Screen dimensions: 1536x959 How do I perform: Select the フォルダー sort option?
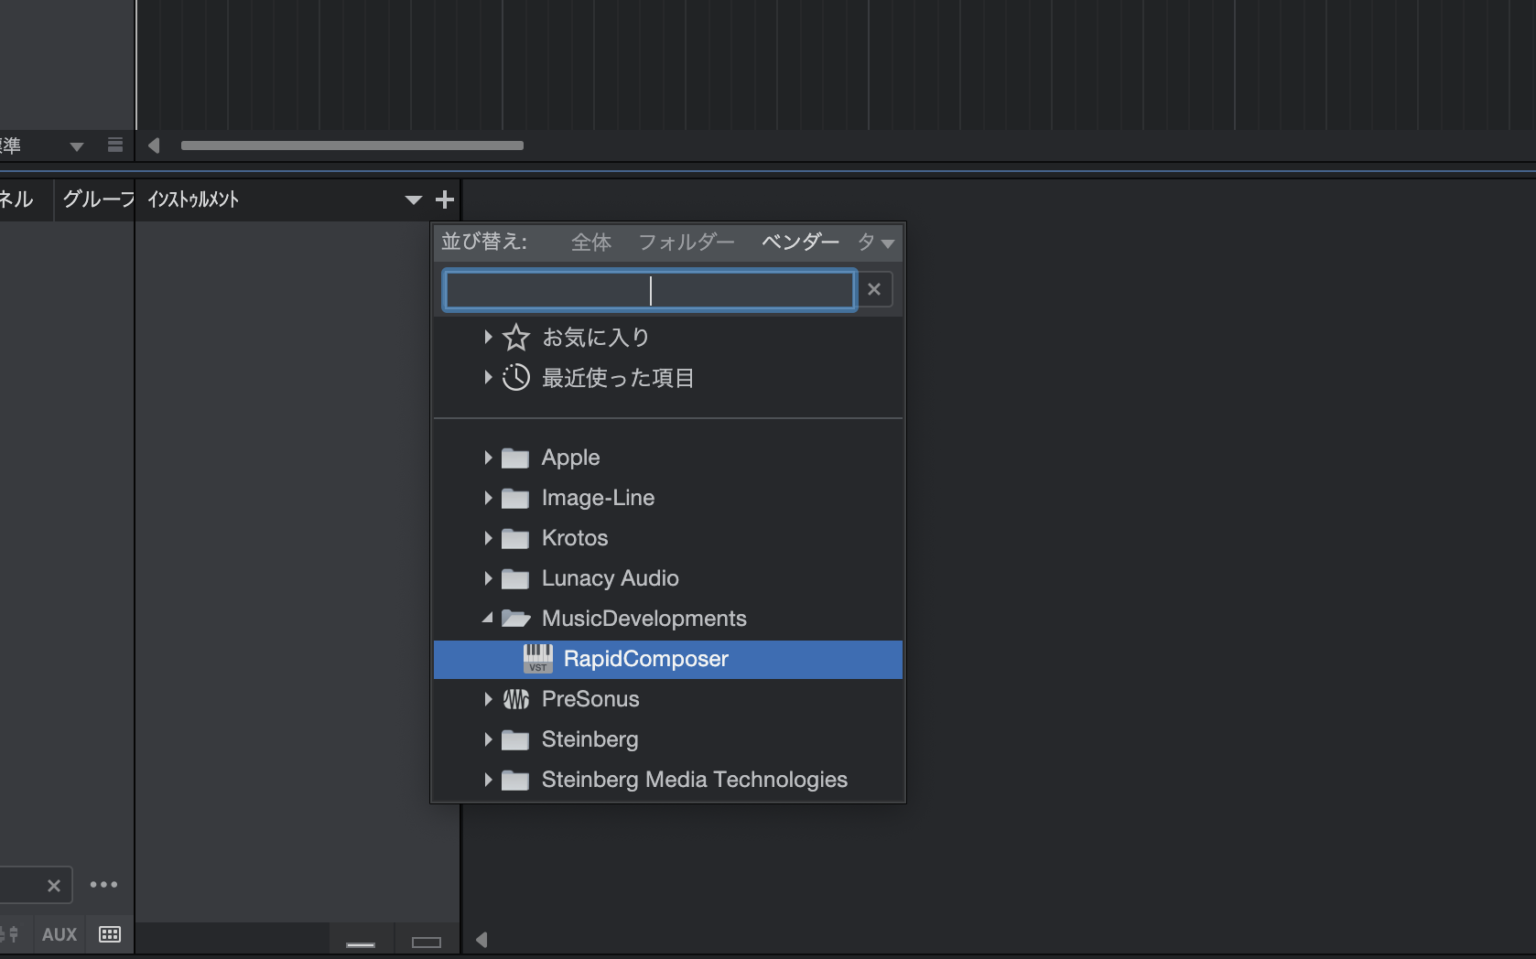(x=686, y=242)
